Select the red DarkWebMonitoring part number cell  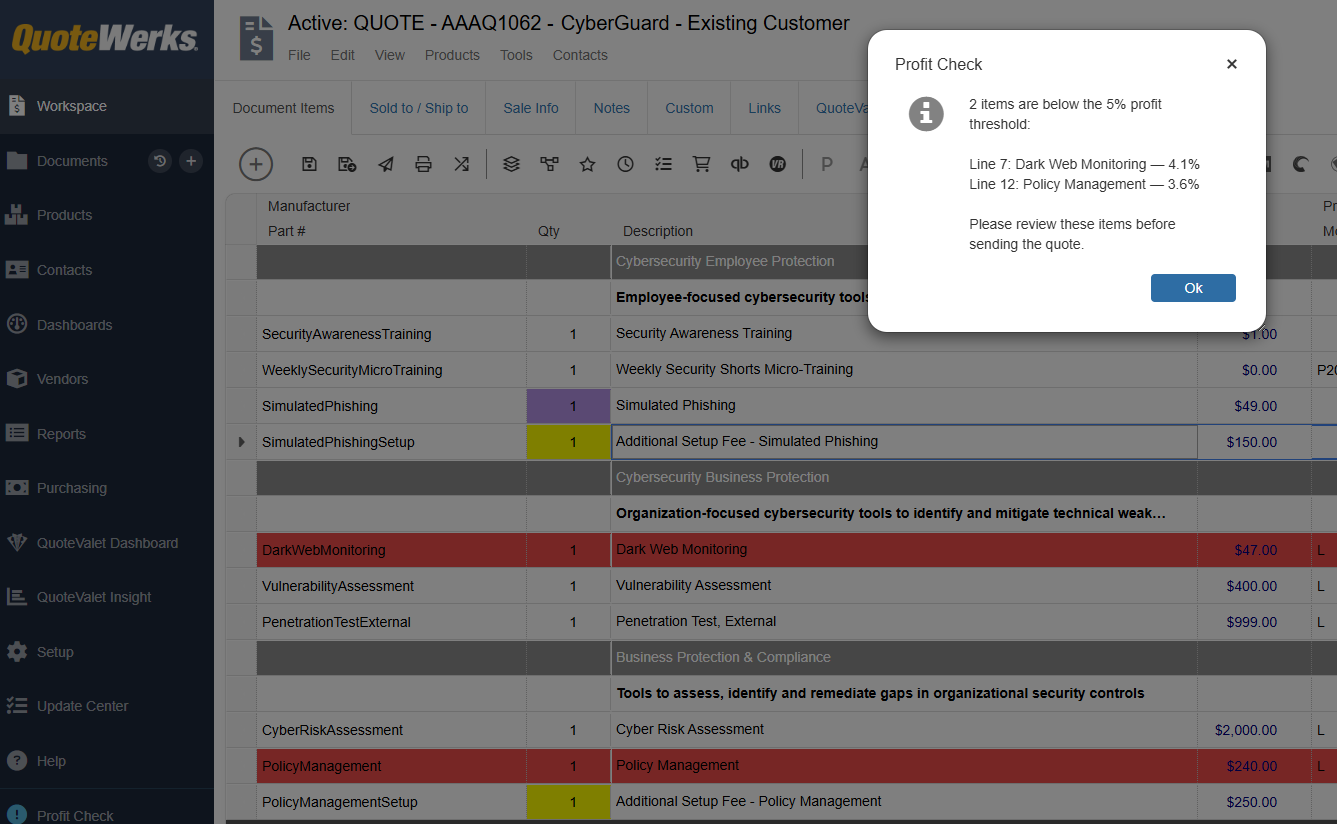click(x=391, y=550)
